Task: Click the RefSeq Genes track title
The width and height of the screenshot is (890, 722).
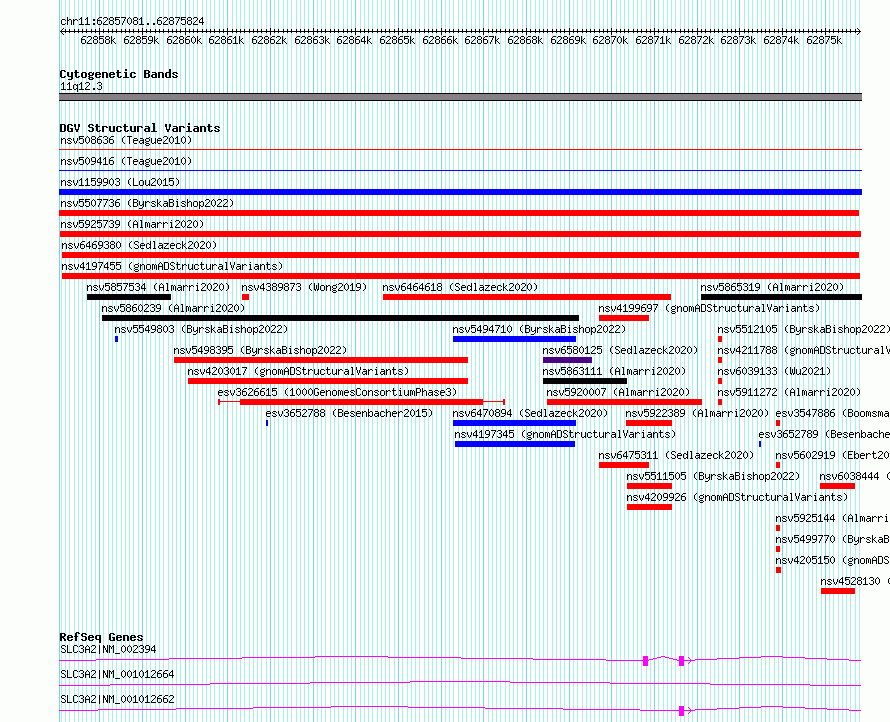Action: pyautogui.click(x=101, y=637)
